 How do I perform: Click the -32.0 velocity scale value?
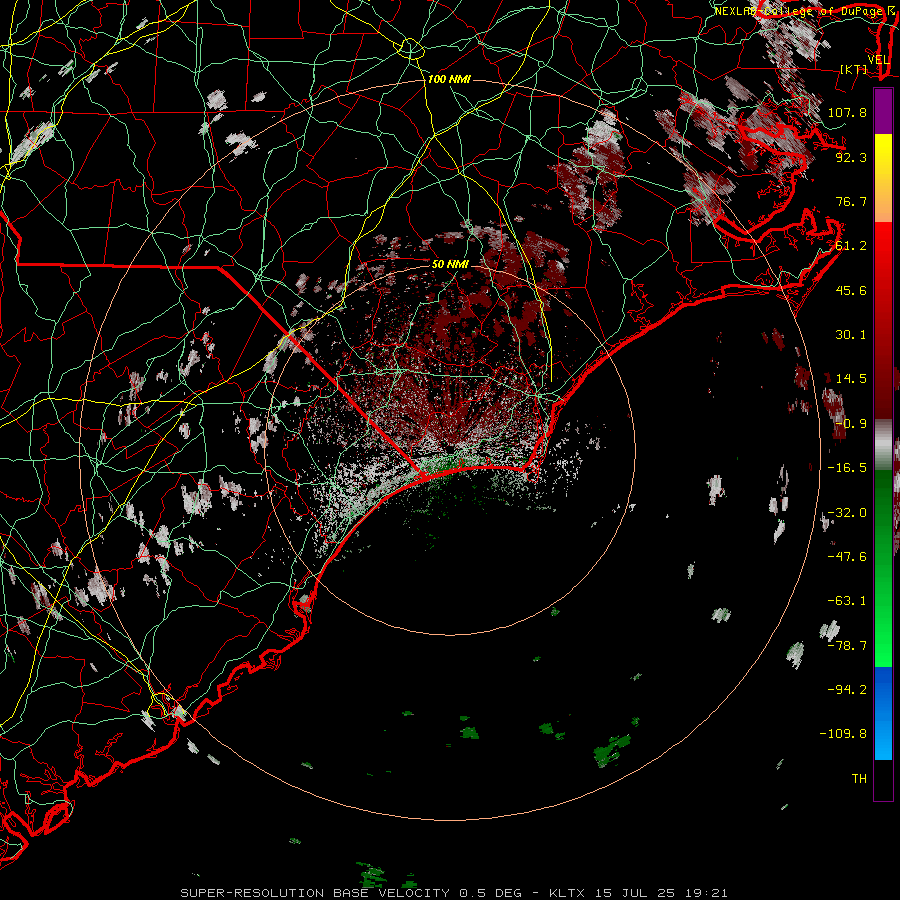847,513
